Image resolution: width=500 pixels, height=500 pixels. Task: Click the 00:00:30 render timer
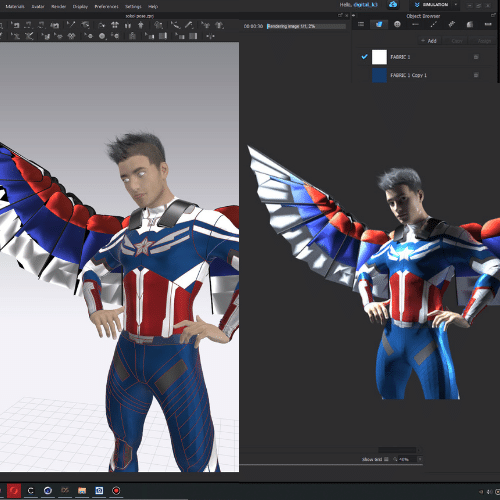[x=253, y=26]
